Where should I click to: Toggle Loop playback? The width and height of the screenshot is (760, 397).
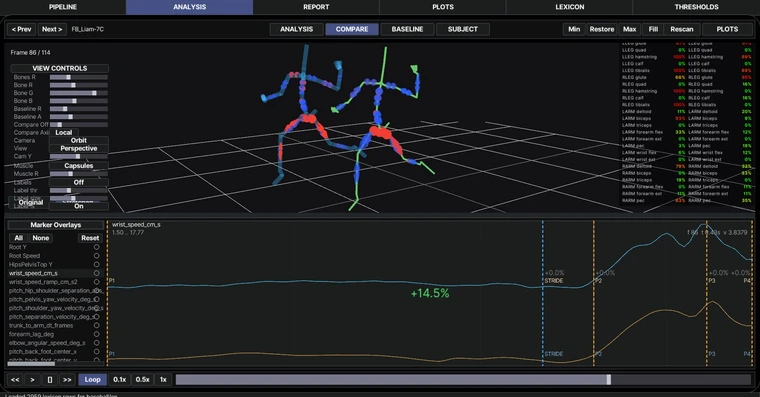coord(93,380)
